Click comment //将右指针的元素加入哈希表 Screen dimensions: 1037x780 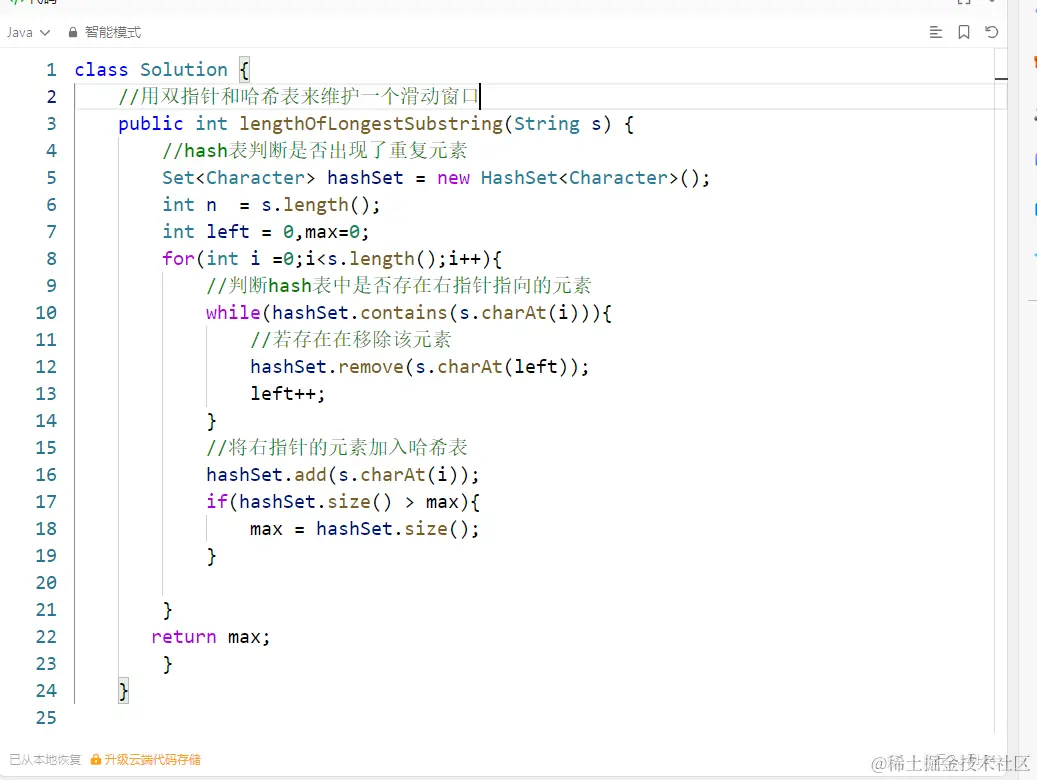(337, 448)
